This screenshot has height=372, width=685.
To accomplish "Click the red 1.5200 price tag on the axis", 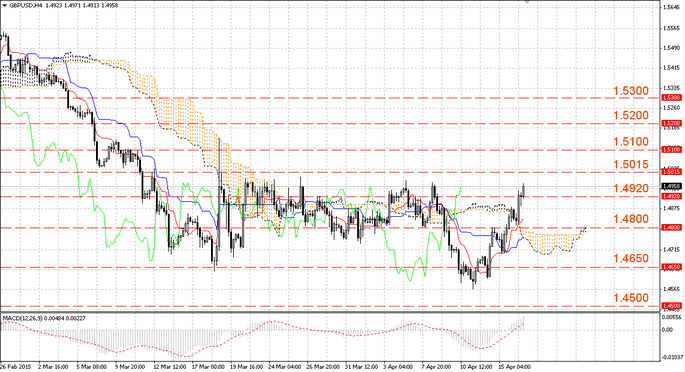I will tap(671, 124).
